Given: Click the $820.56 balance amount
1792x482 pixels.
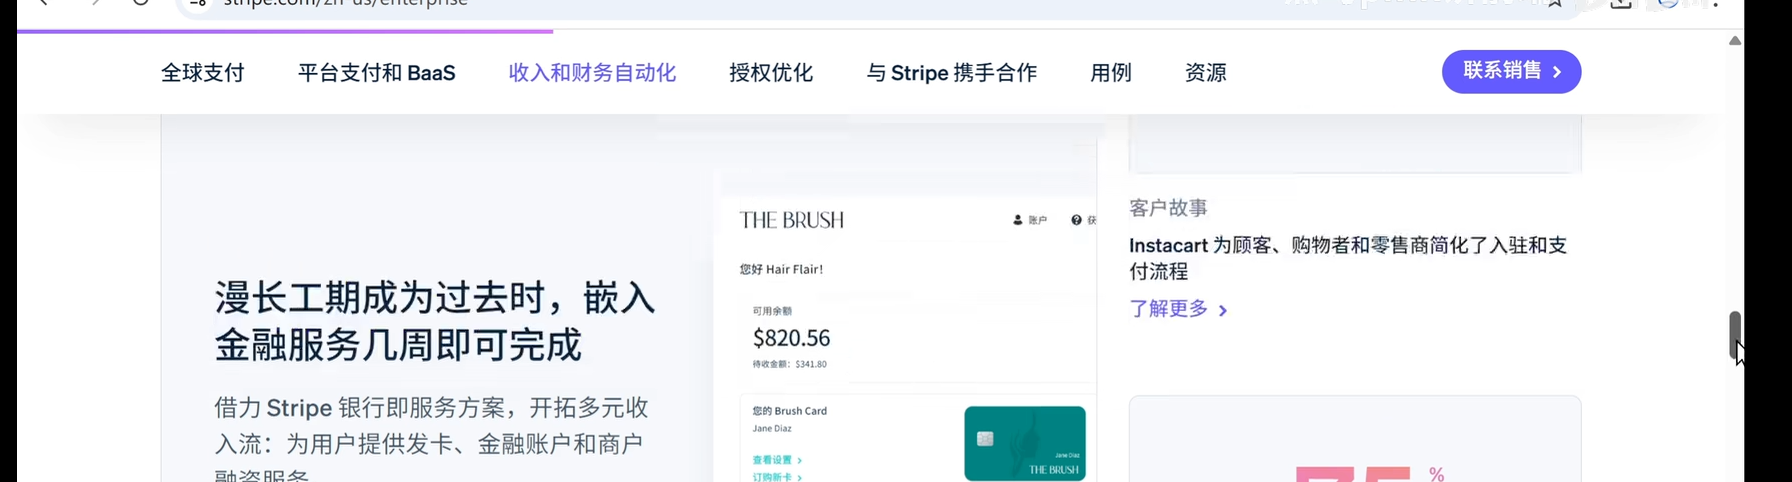Looking at the screenshot, I should (791, 338).
